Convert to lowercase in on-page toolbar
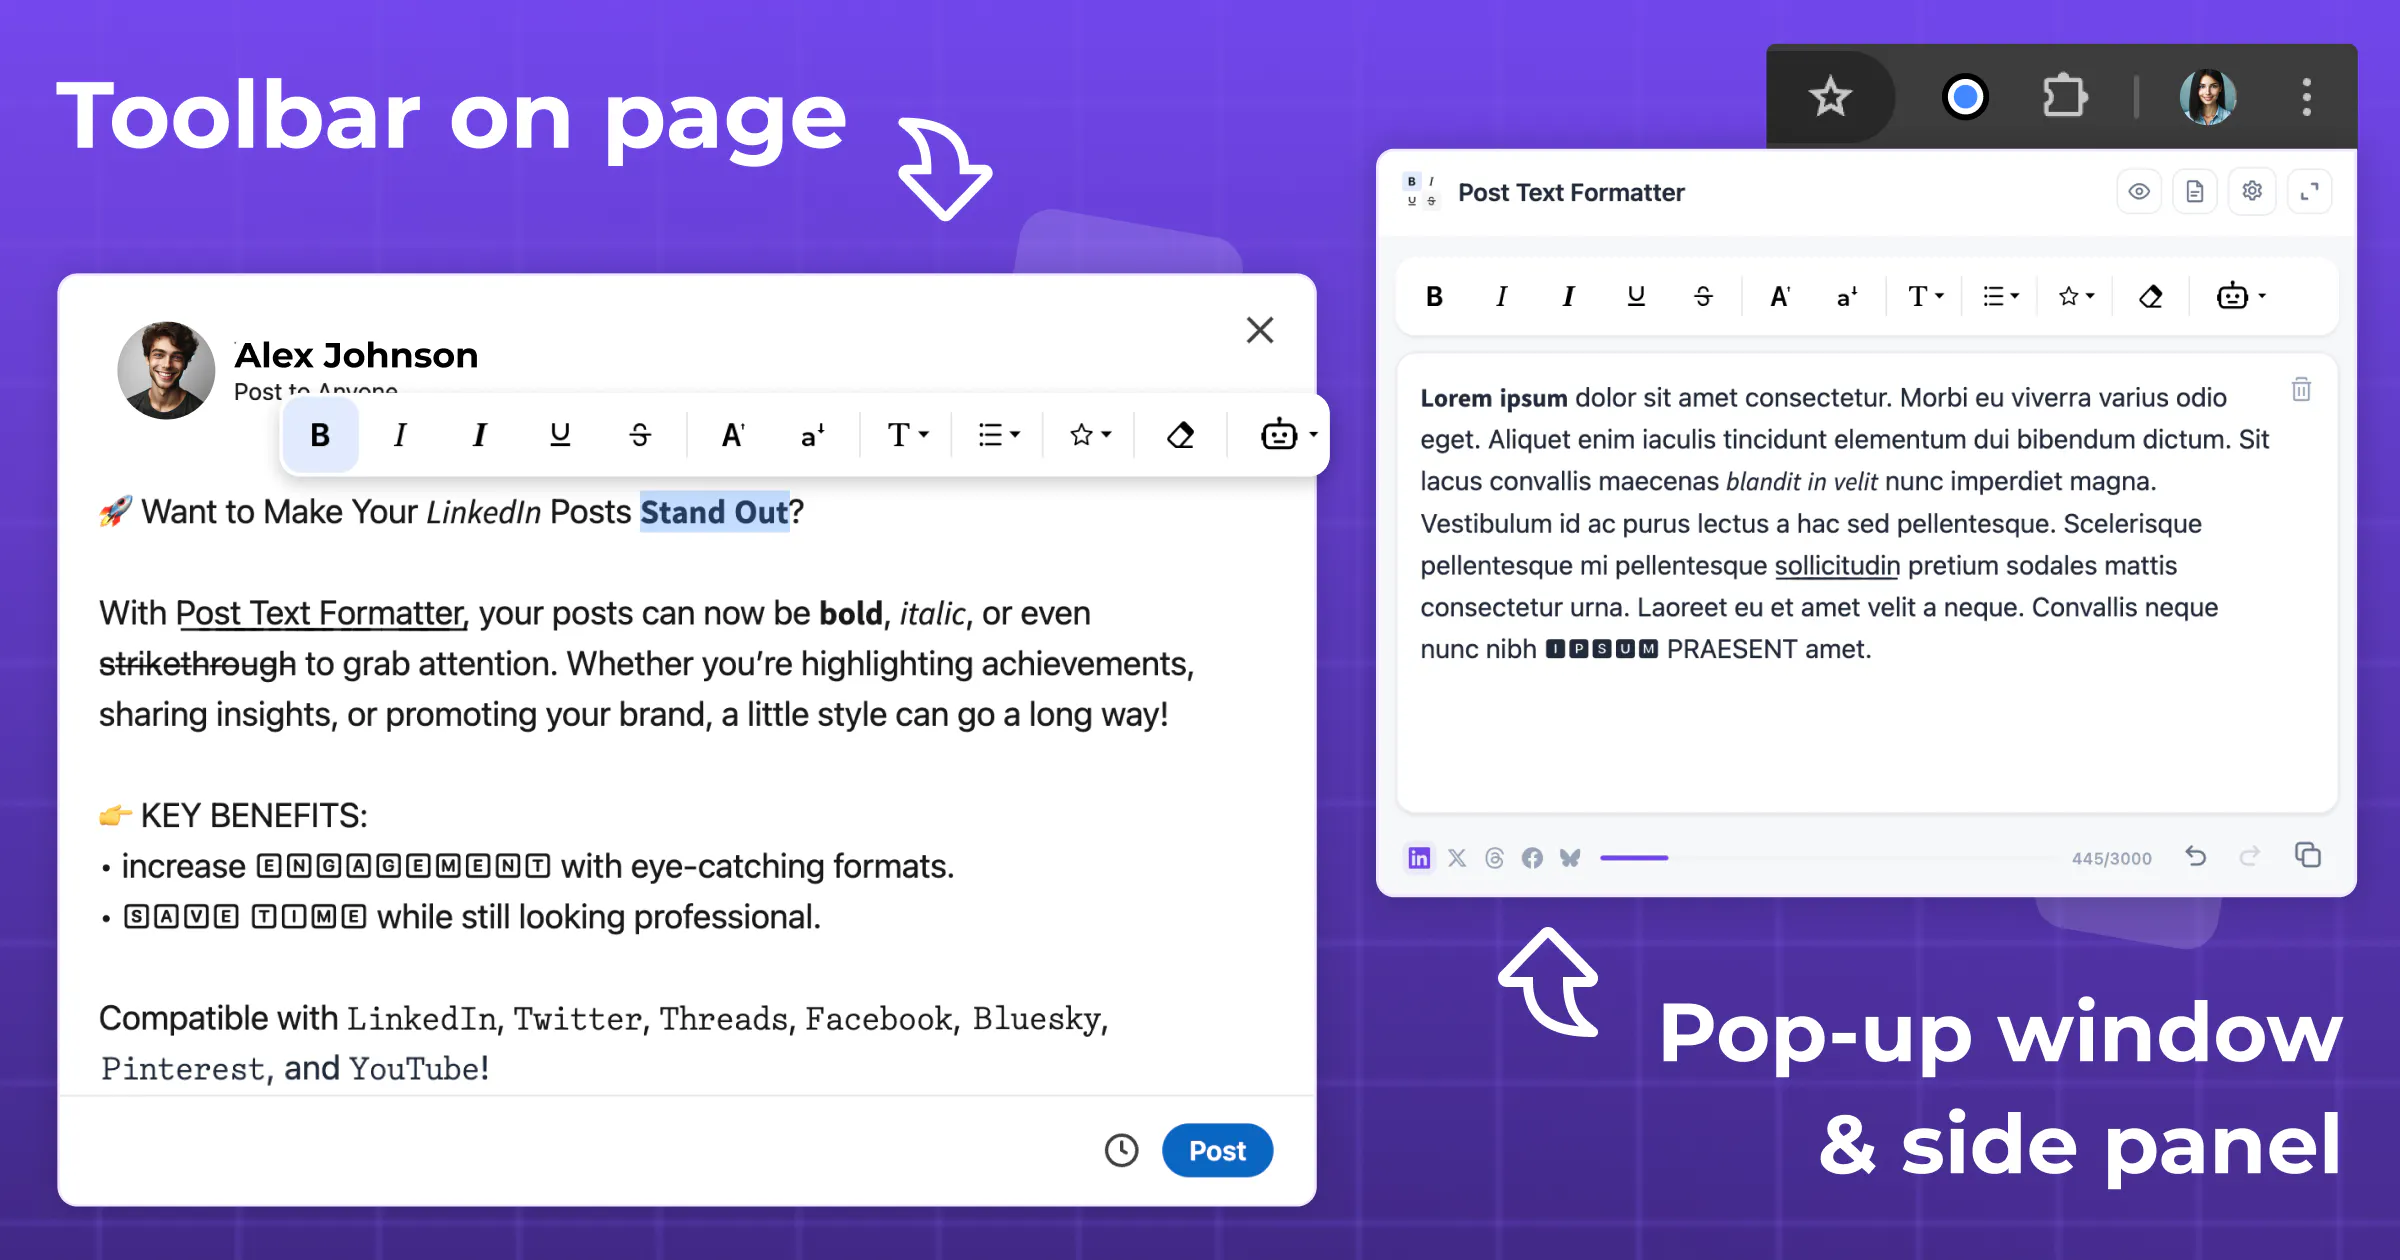Image resolution: width=2400 pixels, height=1260 pixels. tap(812, 435)
